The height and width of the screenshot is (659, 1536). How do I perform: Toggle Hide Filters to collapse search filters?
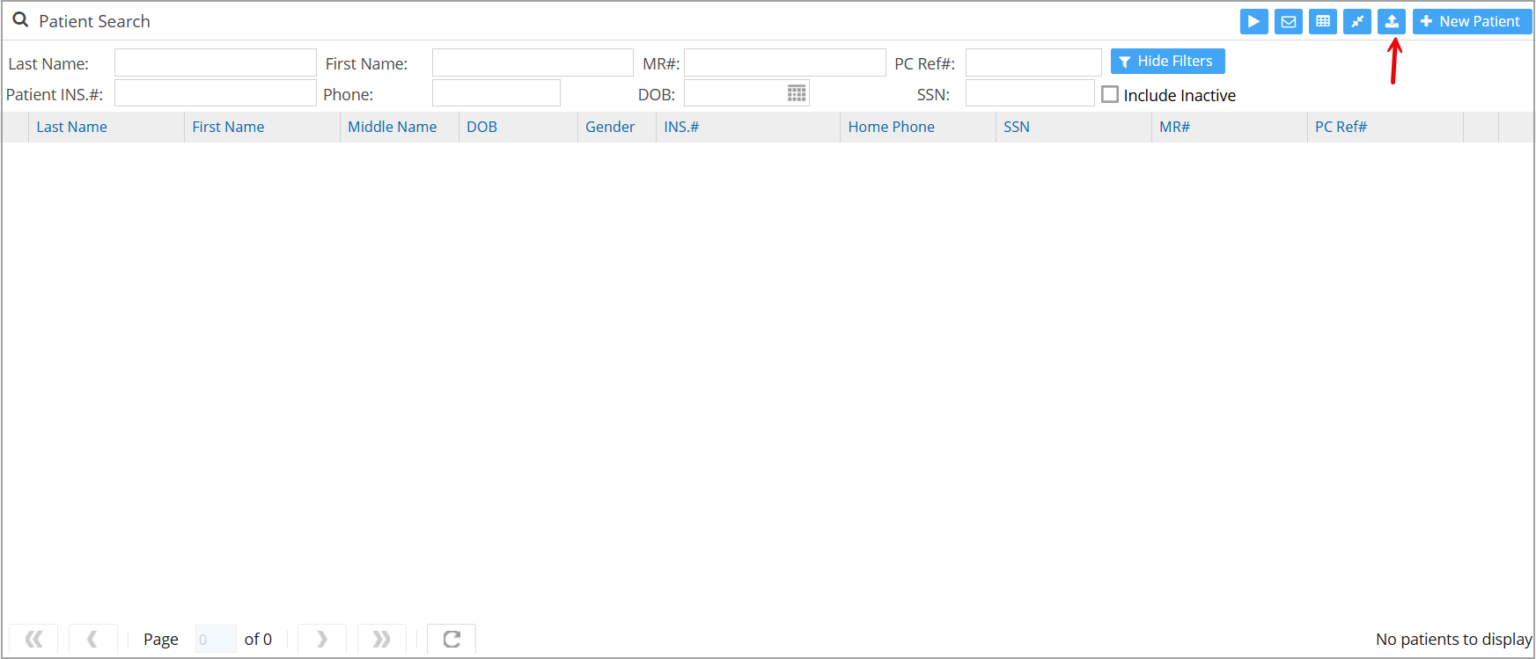1167,61
